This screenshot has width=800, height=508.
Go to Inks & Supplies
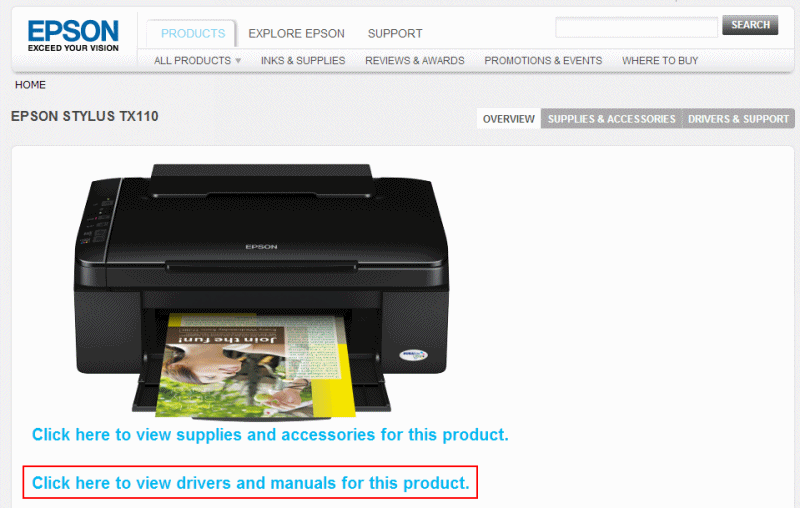coord(303,61)
